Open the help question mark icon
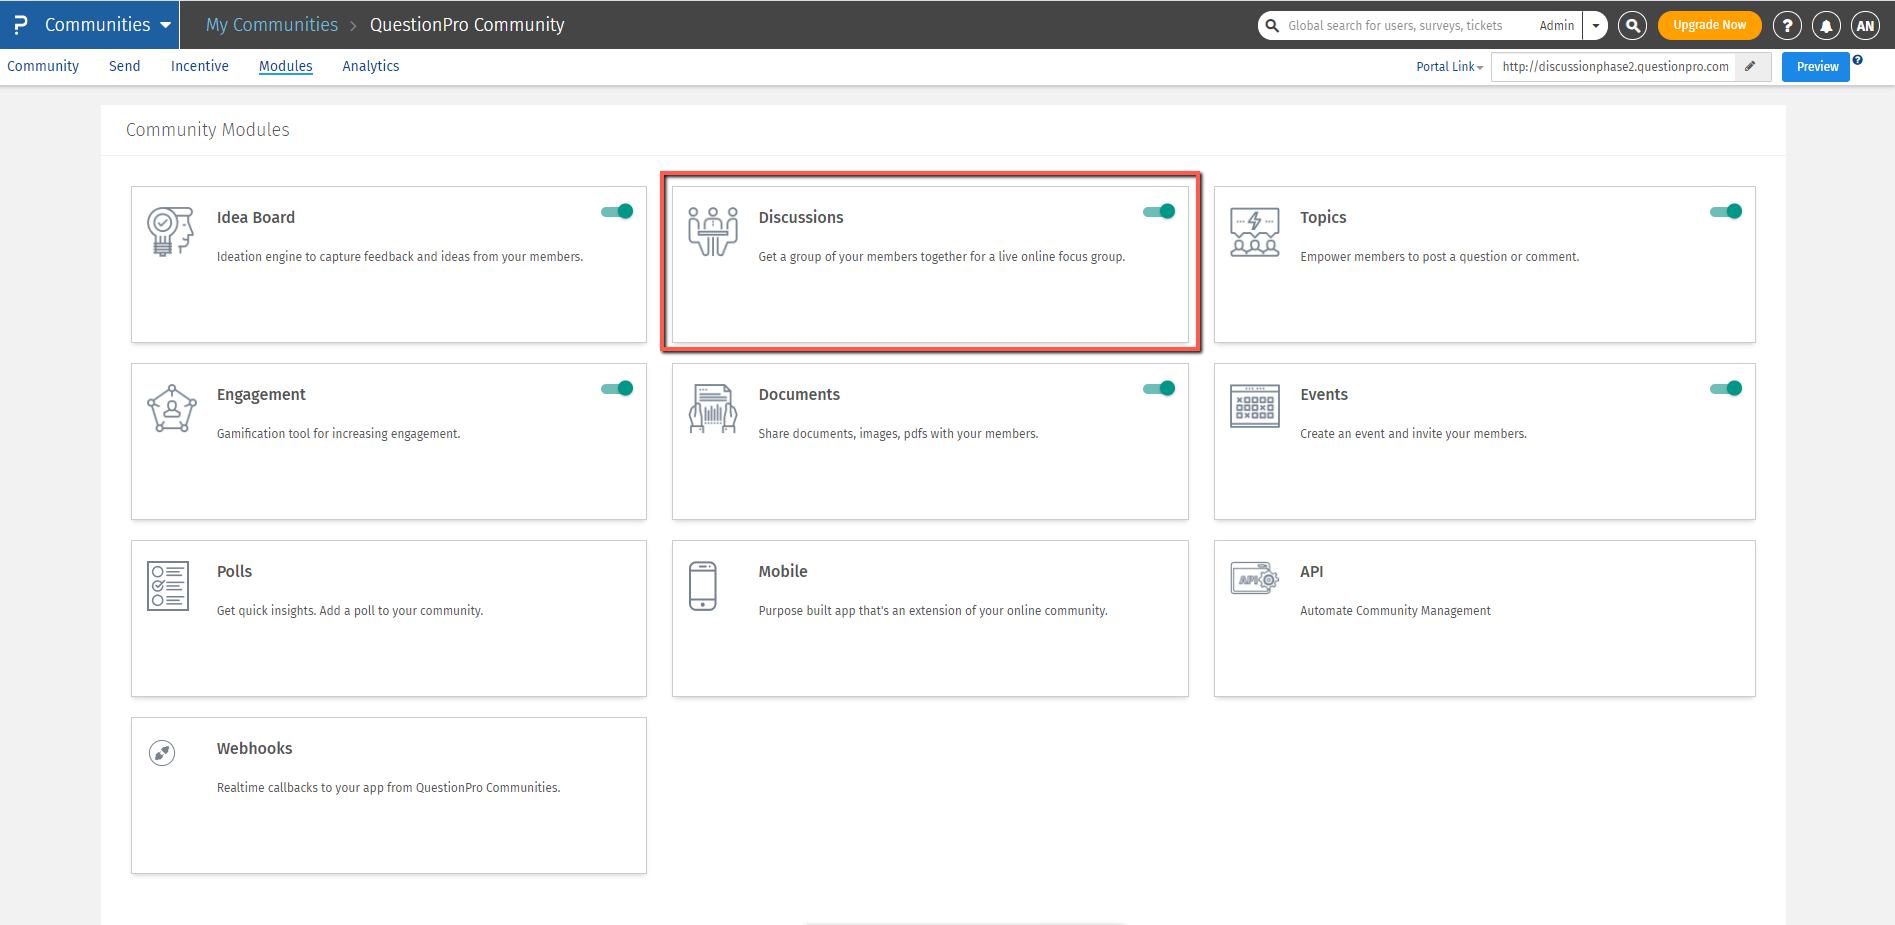 coord(1787,26)
